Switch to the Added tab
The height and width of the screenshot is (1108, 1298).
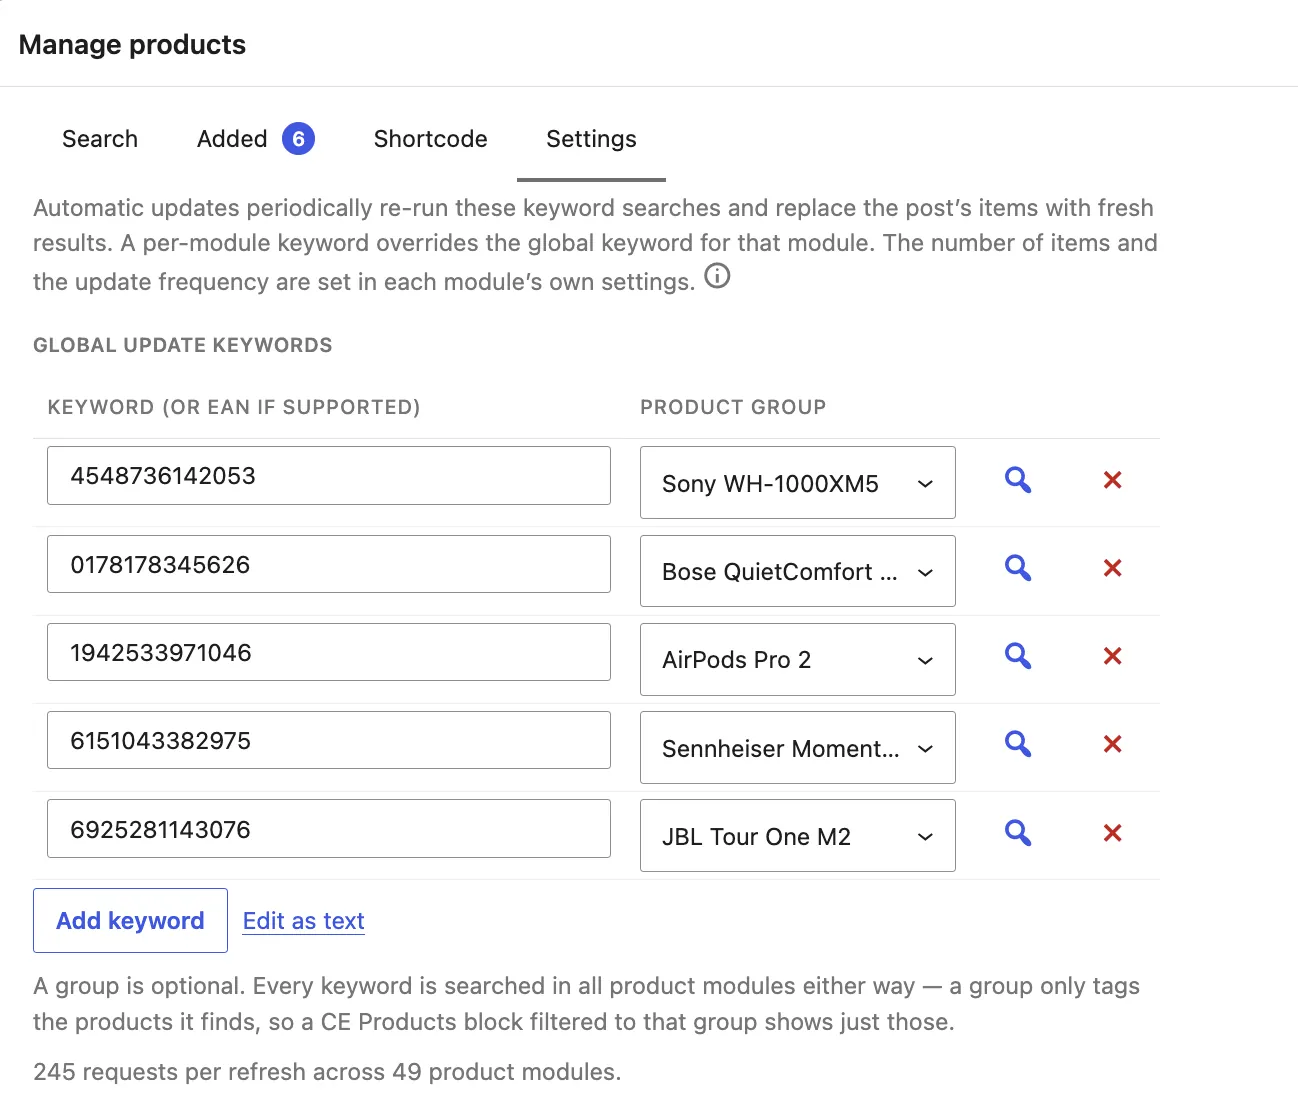pos(256,139)
